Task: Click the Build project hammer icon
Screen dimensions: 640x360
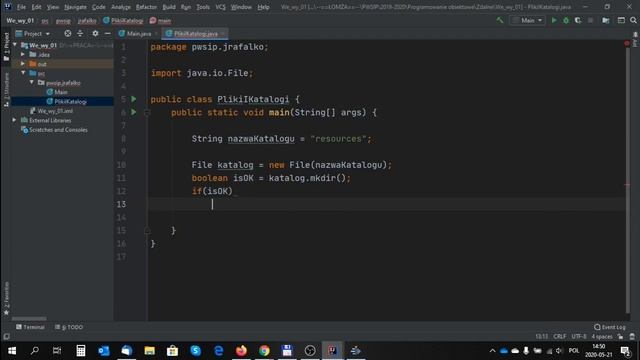Action: pos(500,20)
